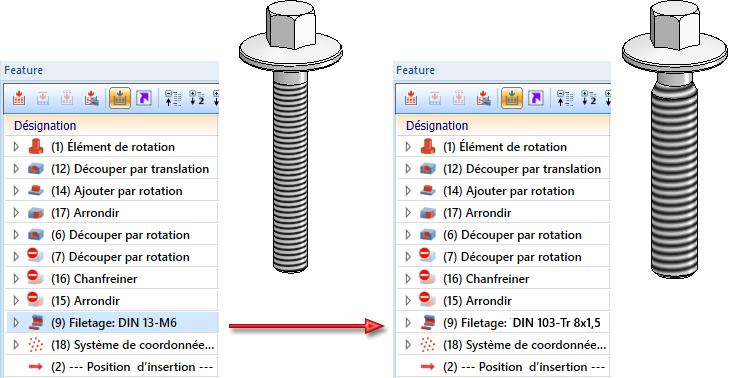
Task: Select (2) Position d'insertion in right panel
Action: 524,367
